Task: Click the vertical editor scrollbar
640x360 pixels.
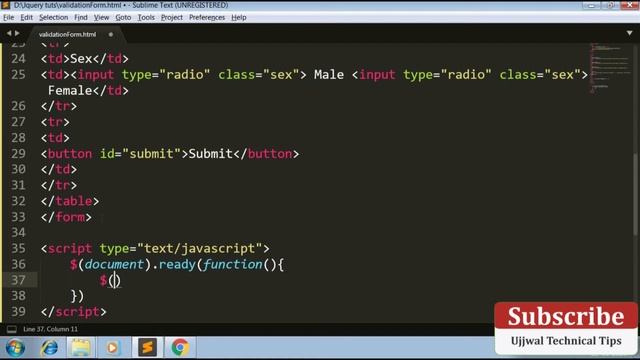Action: (x=636, y=194)
